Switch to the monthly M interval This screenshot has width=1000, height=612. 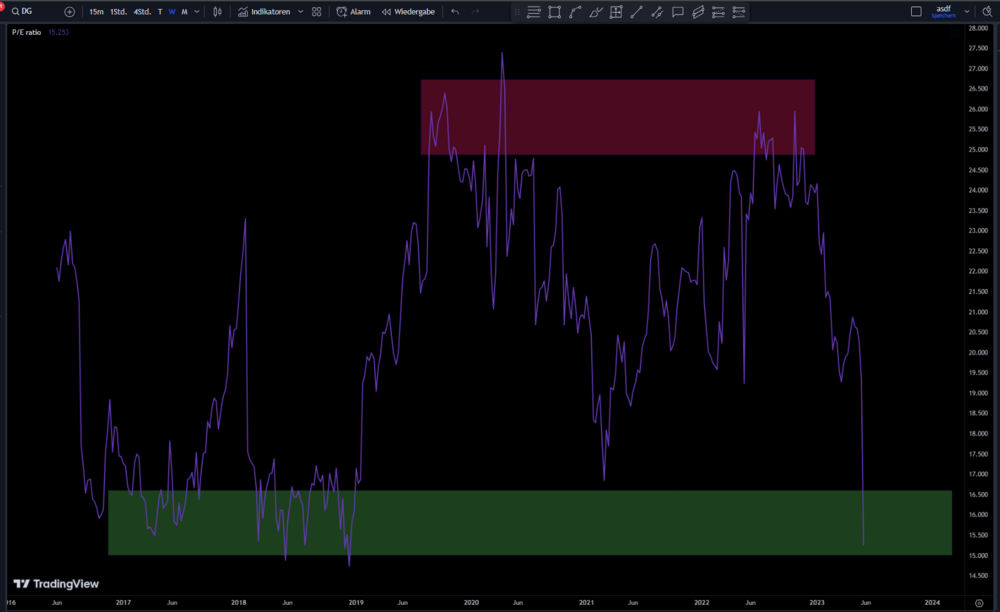(x=184, y=11)
